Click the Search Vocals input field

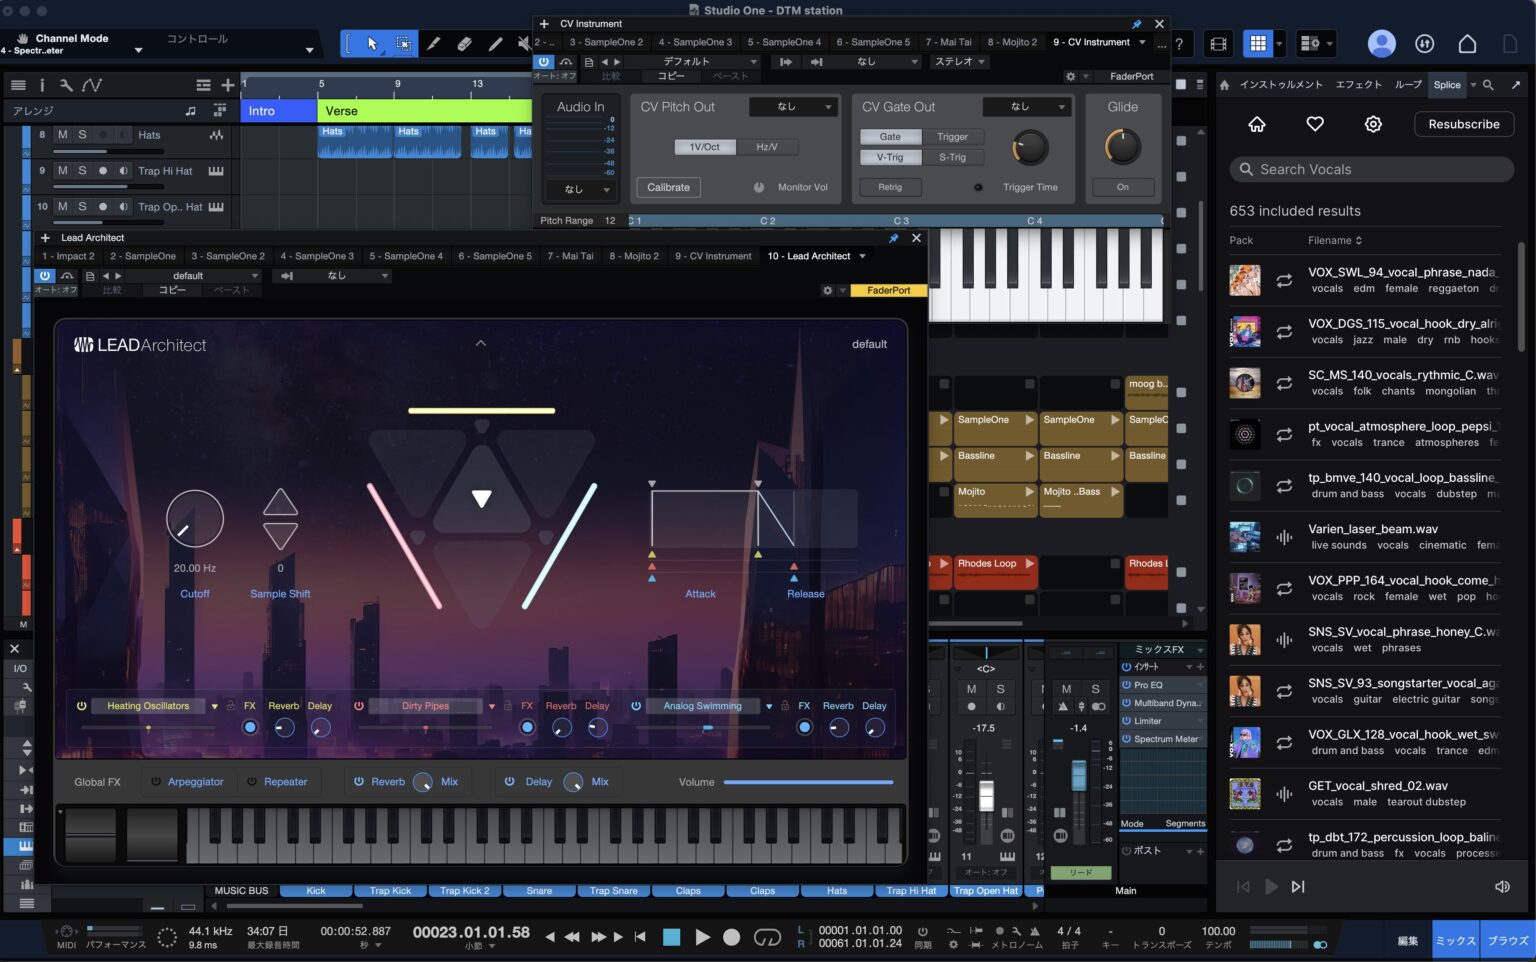[1370, 169]
